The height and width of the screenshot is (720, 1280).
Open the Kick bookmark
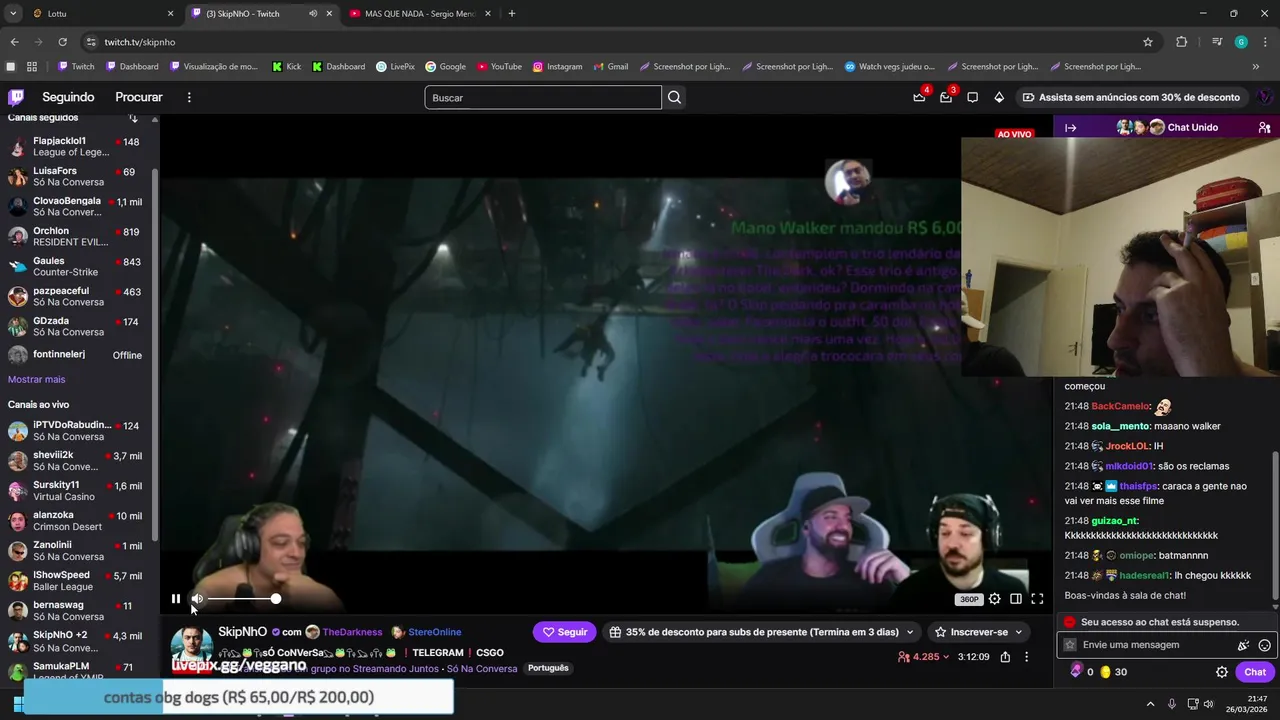[x=286, y=67]
